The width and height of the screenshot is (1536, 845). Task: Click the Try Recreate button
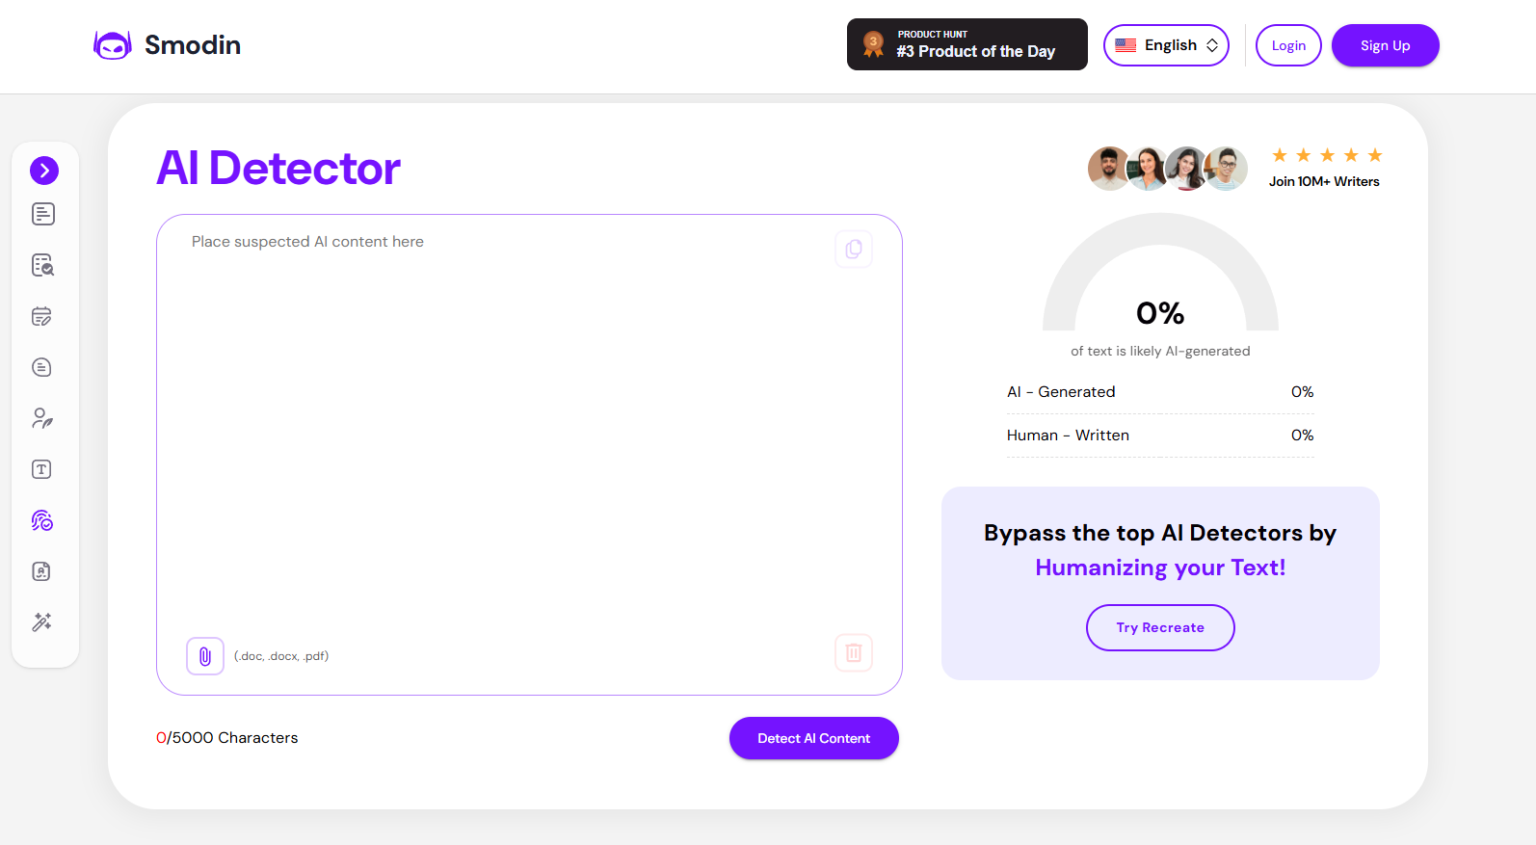(1160, 627)
